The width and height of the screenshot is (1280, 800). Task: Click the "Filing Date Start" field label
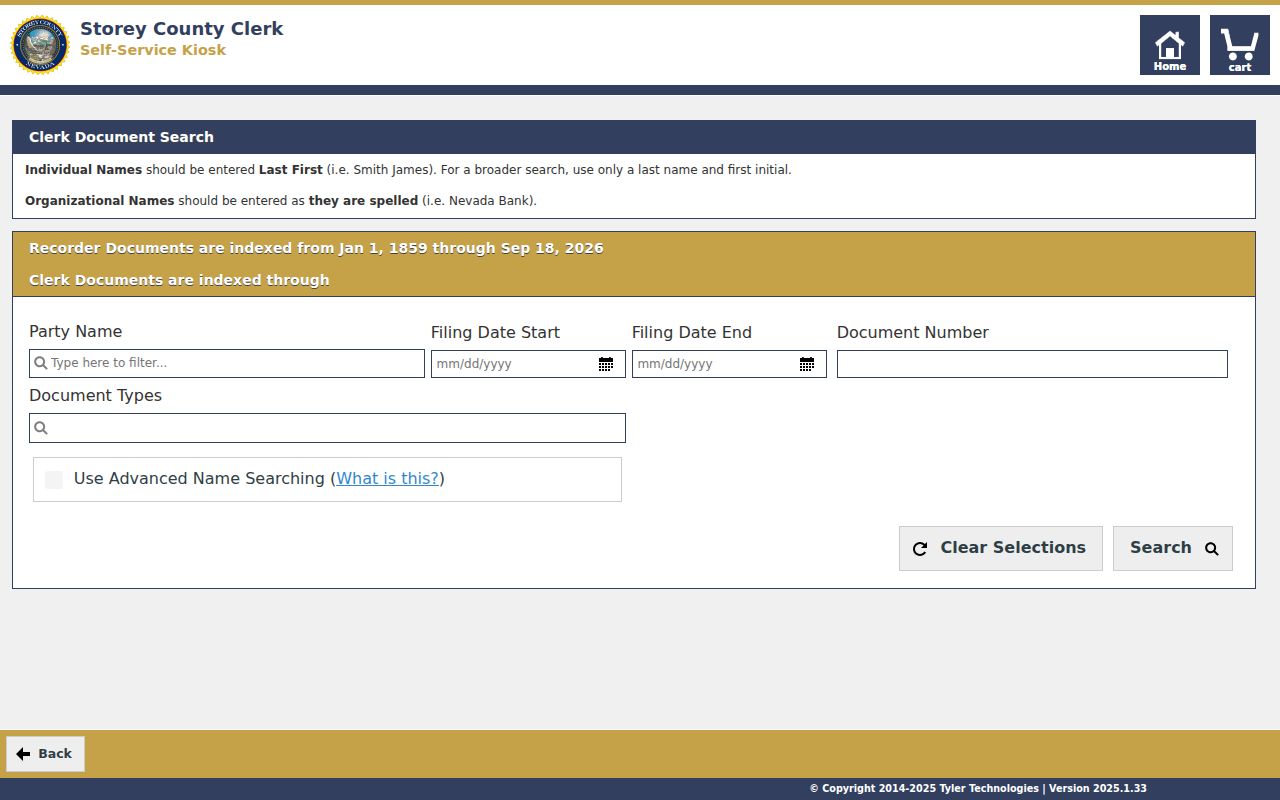pyautogui.click(x=495, y=333)
